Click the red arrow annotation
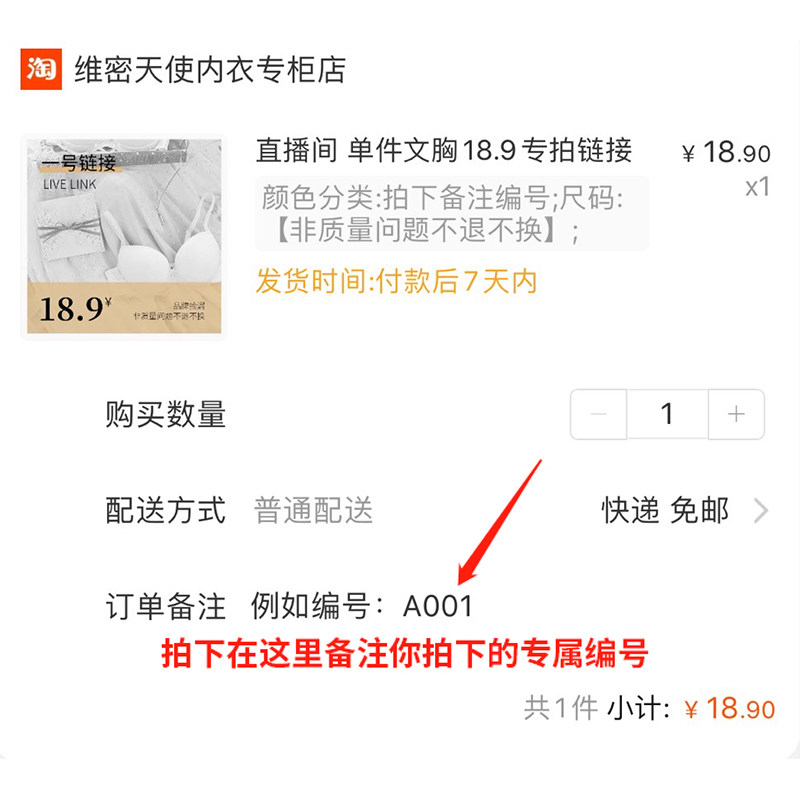This screenshot has height=800, width=800. (x=499, y=522)
